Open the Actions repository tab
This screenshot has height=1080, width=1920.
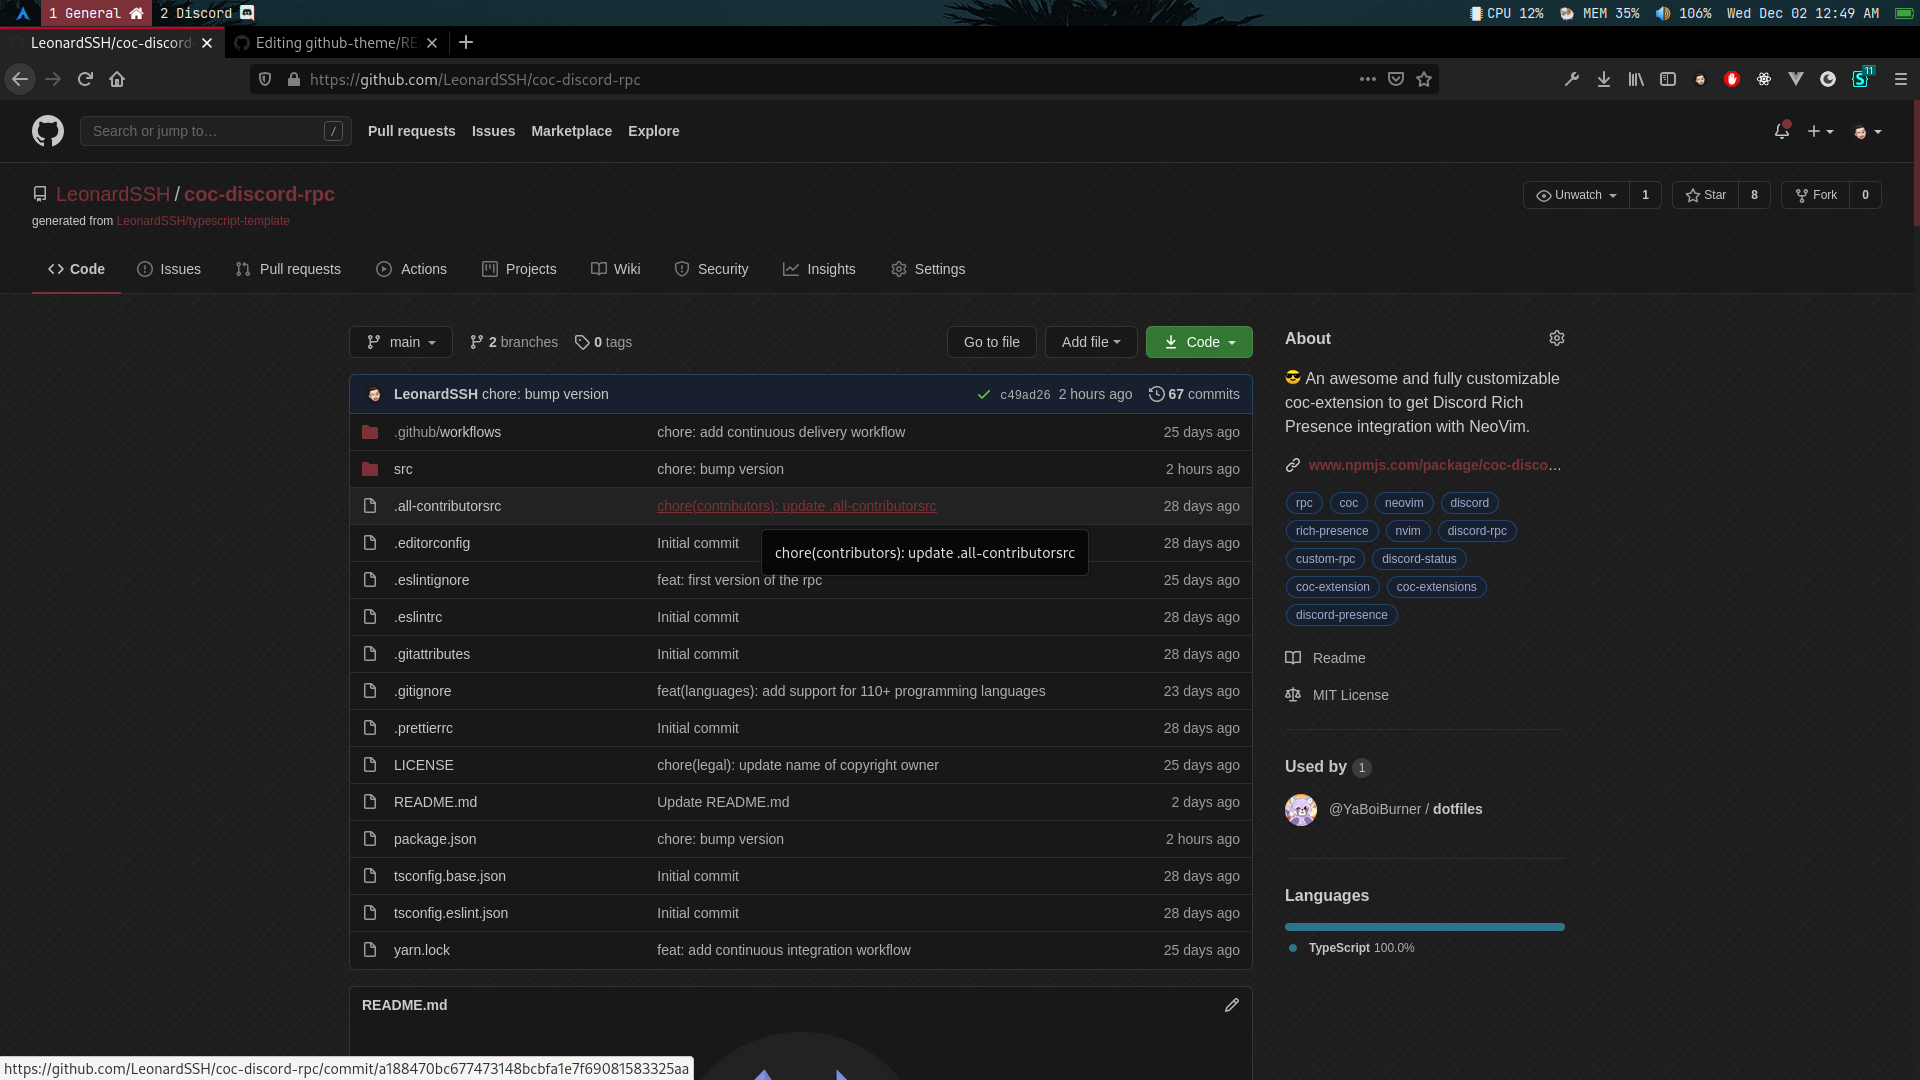point(411,269)
